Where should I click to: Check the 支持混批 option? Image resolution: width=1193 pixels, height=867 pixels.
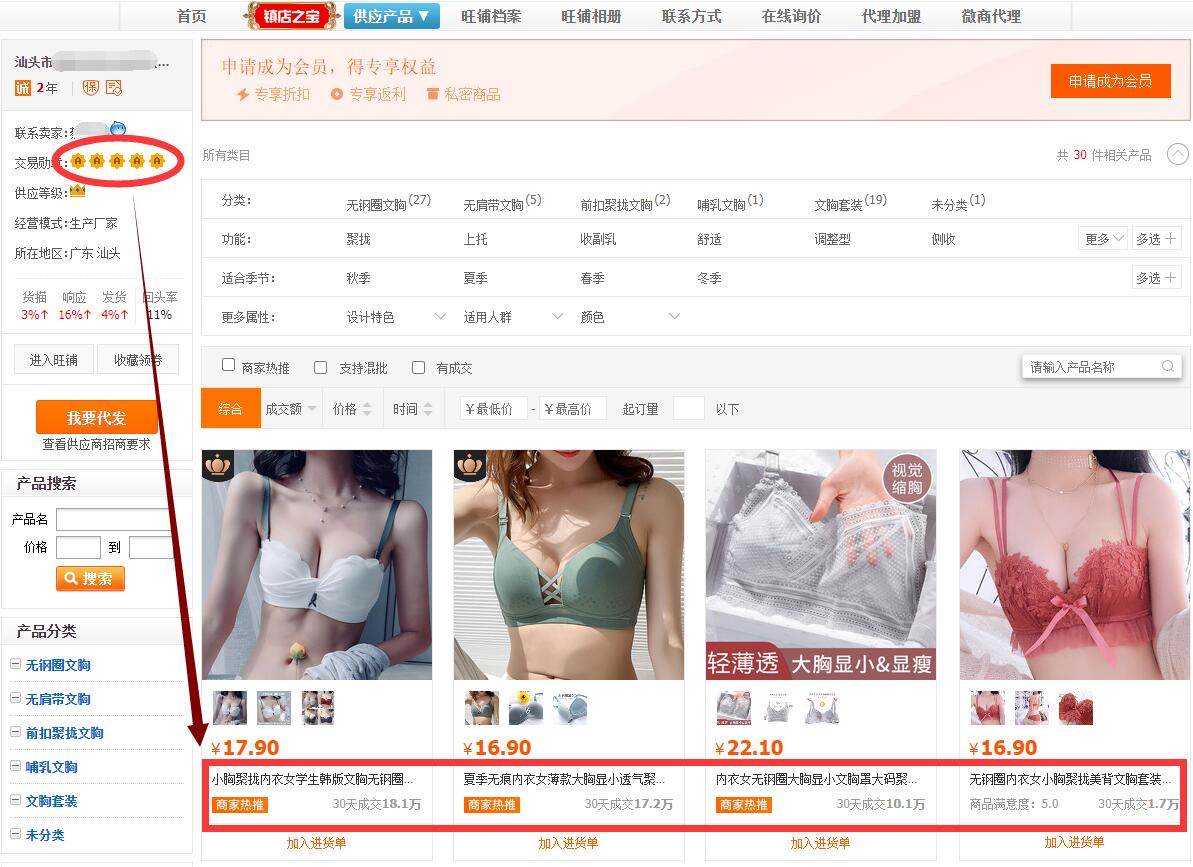tap(321, 367)
